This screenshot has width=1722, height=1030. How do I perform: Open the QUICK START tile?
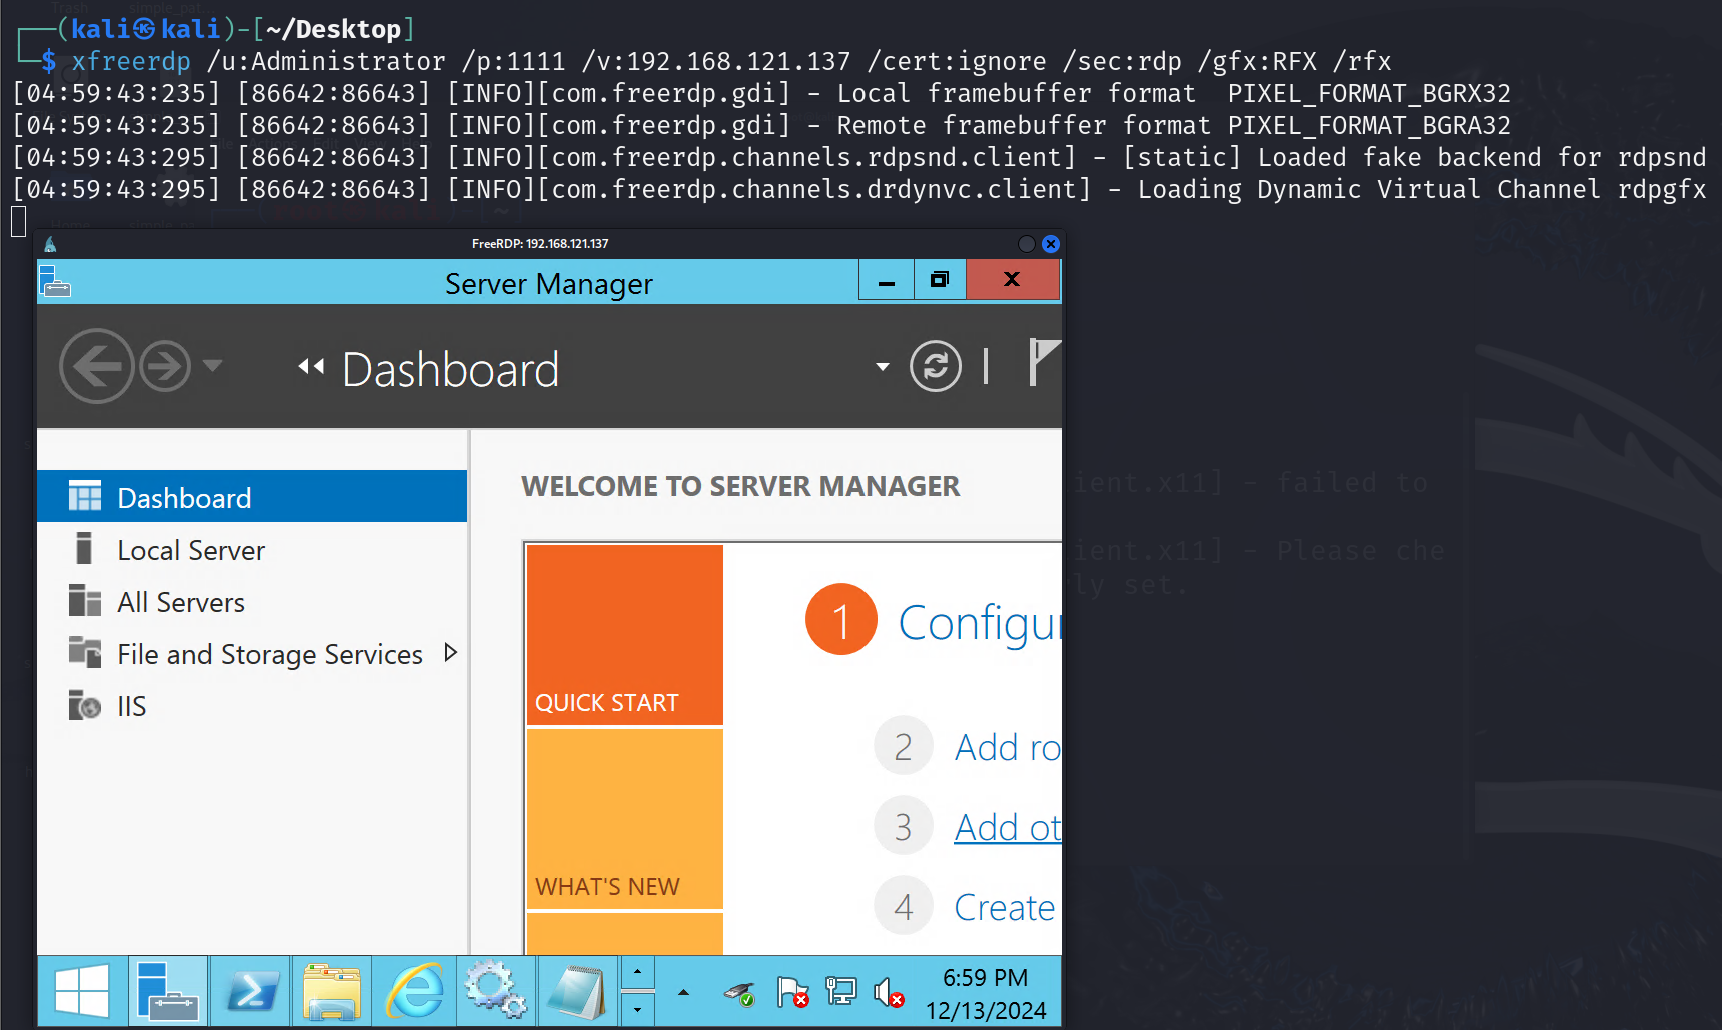click(625, 634)
